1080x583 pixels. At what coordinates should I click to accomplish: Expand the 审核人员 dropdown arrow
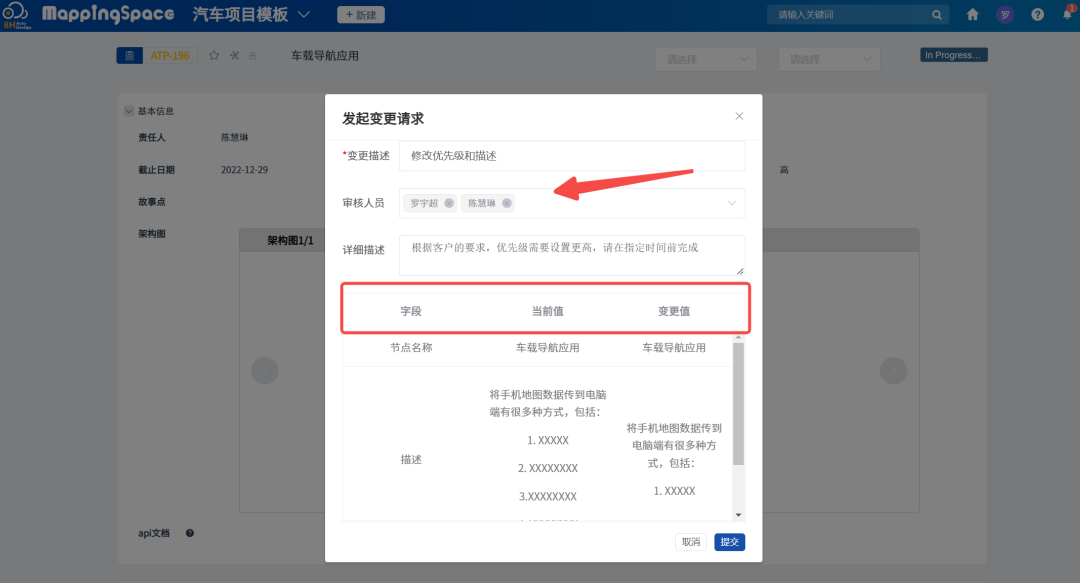click(732, 203)
